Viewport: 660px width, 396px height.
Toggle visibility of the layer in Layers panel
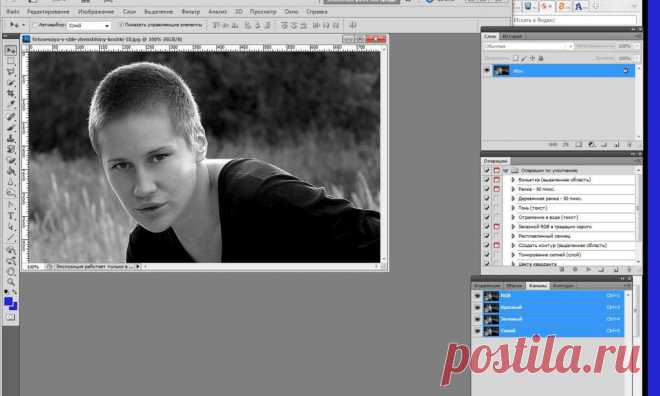point(487,71)
